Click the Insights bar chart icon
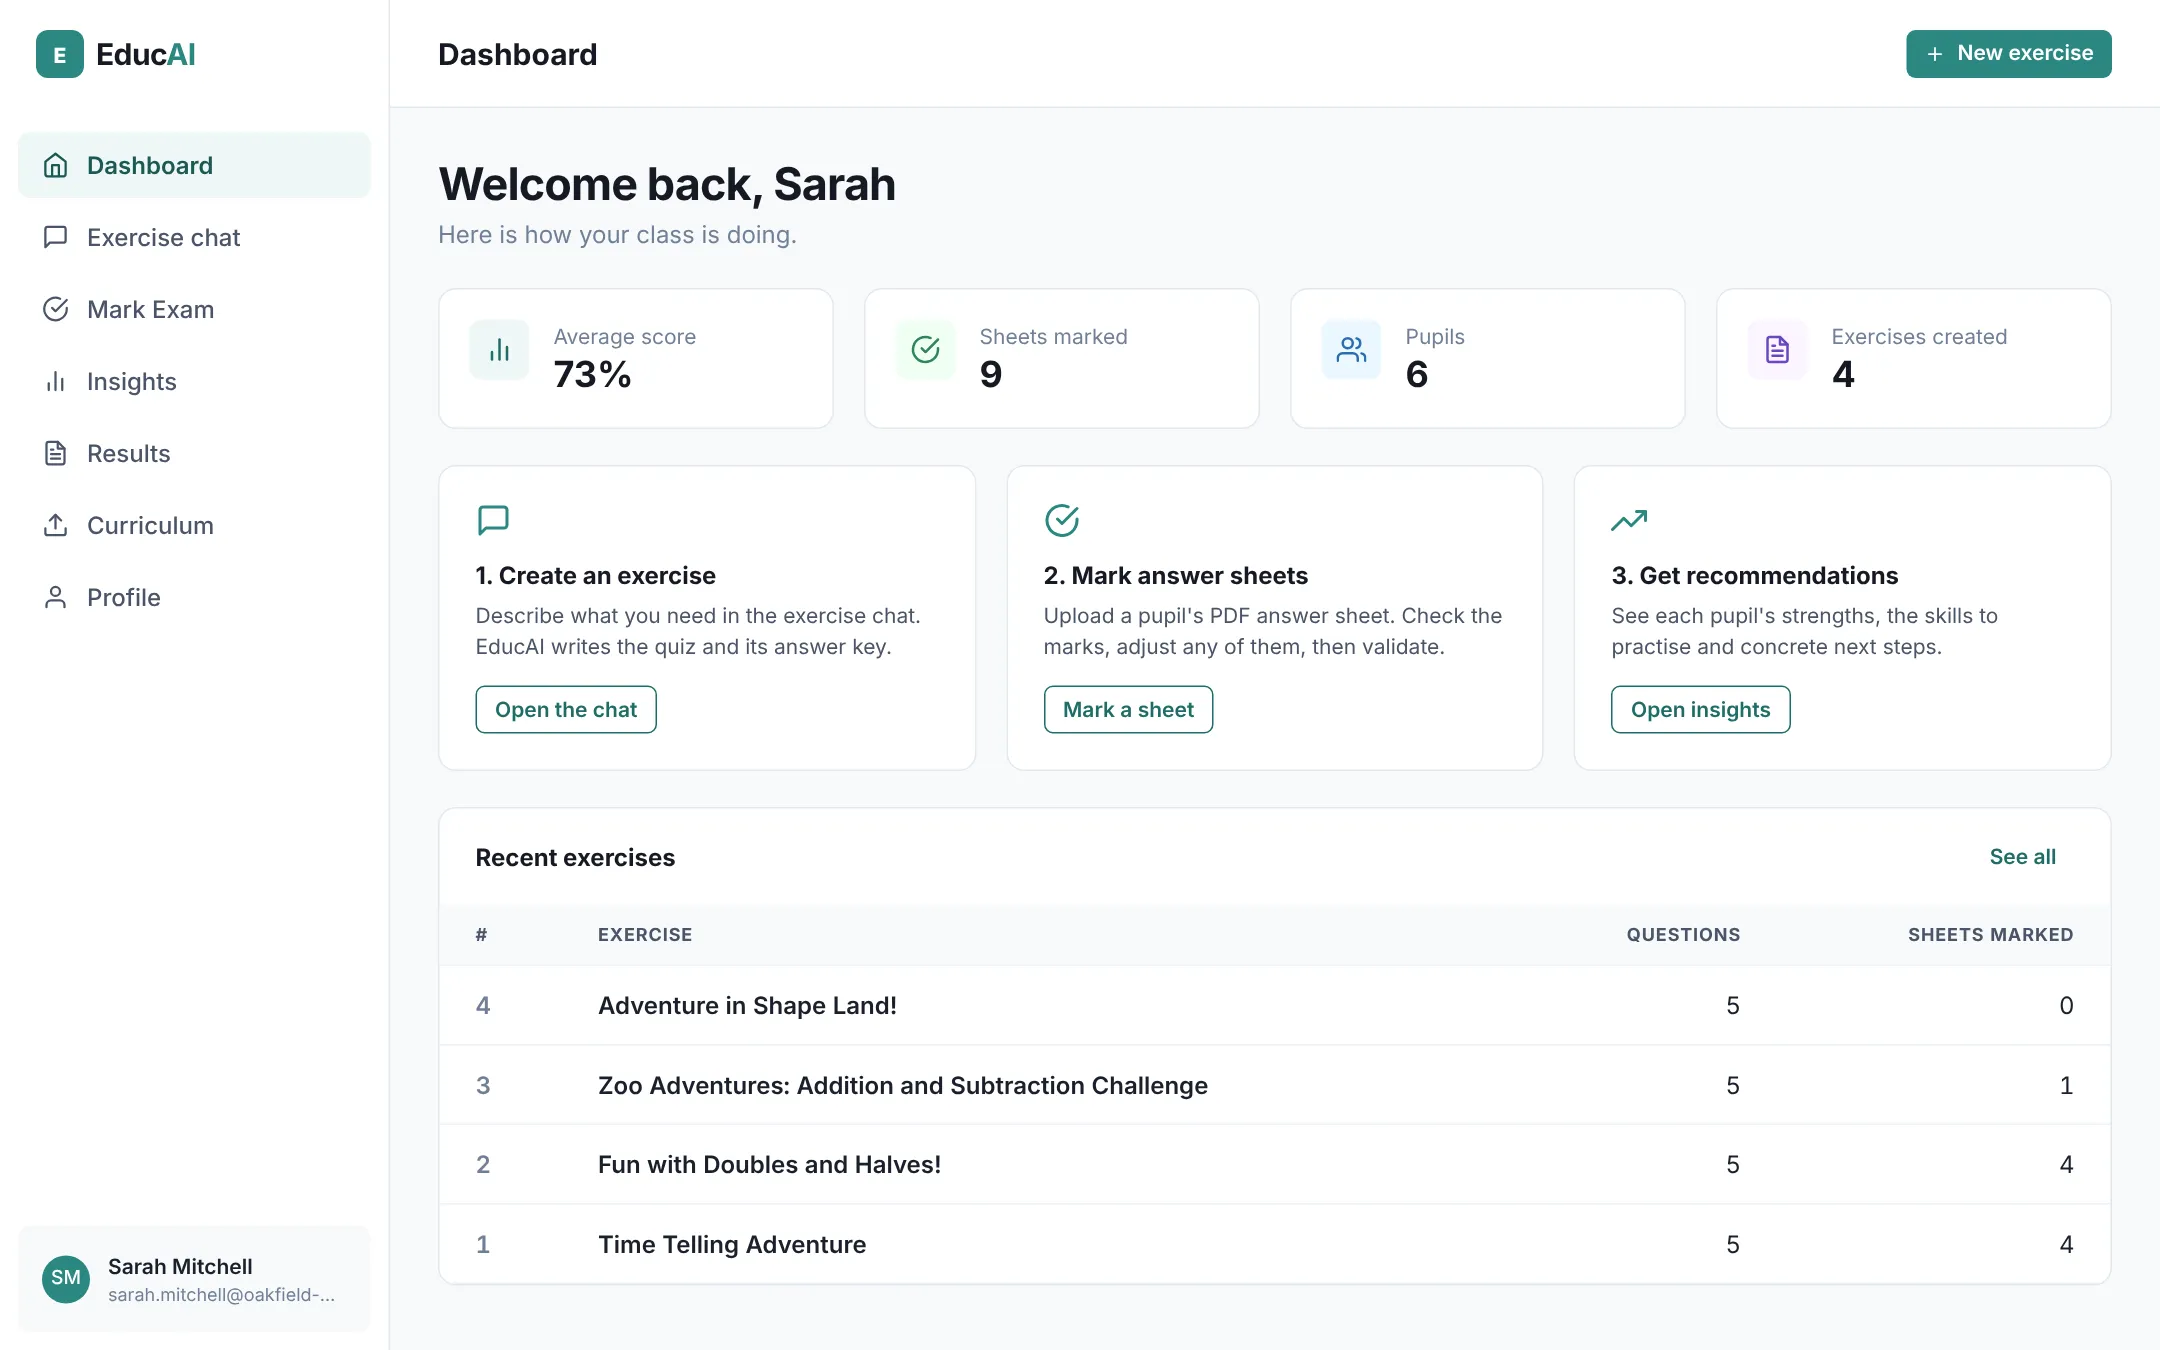The width and height of the screenshot is (2160, 1350). (56, 381)
